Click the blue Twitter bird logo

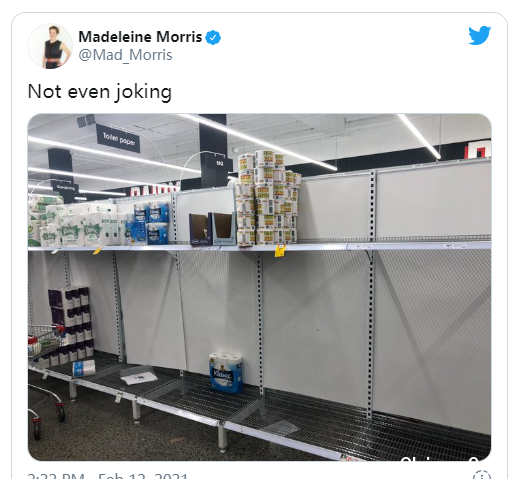pos(479,35)
